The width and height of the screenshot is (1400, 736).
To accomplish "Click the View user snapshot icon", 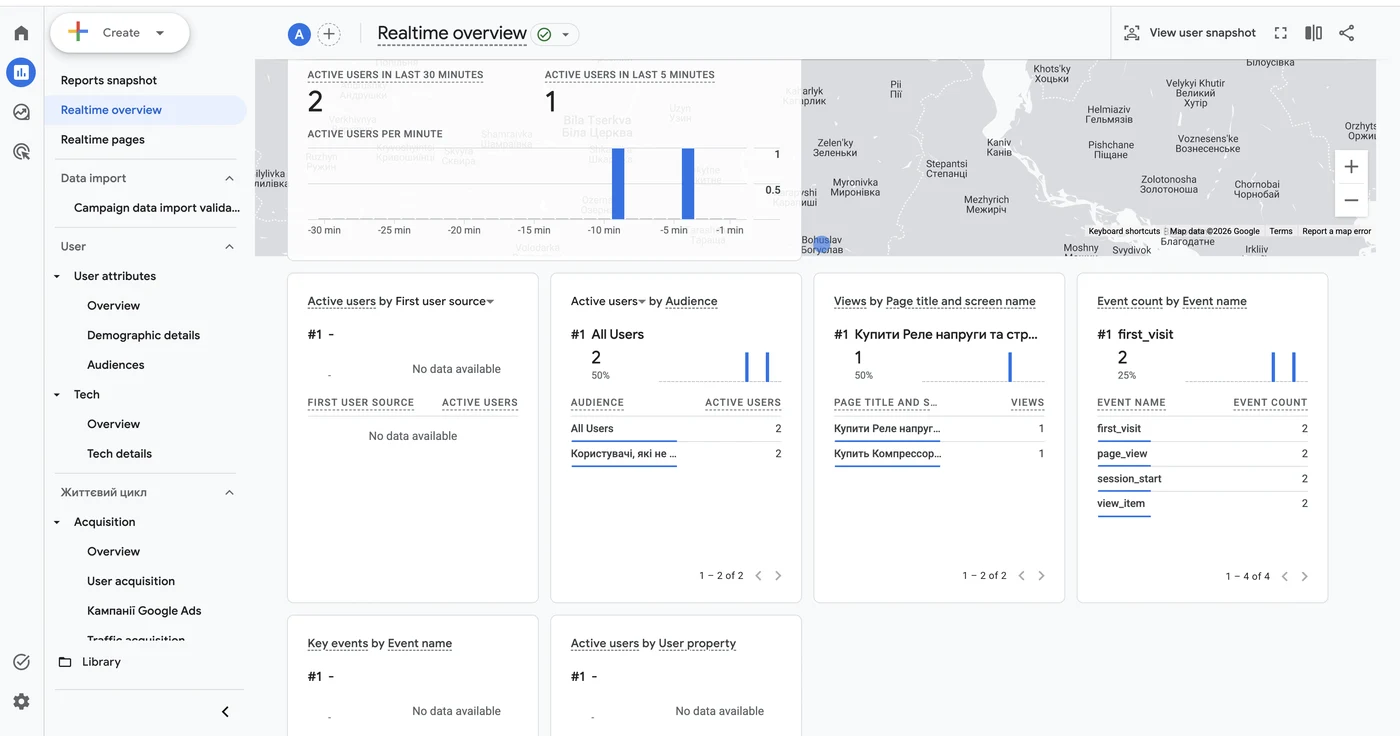I will [x=1131, y=33].
